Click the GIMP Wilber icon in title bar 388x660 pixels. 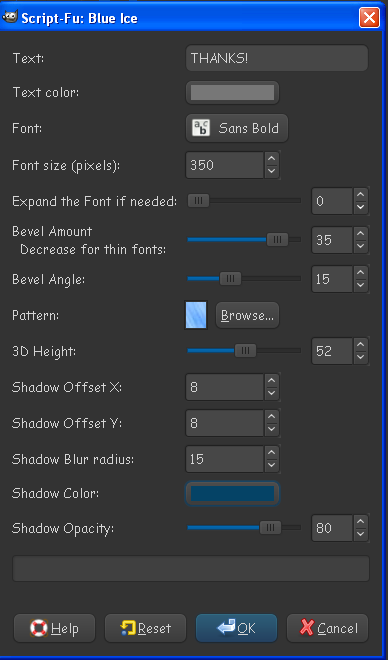(9, 17)
